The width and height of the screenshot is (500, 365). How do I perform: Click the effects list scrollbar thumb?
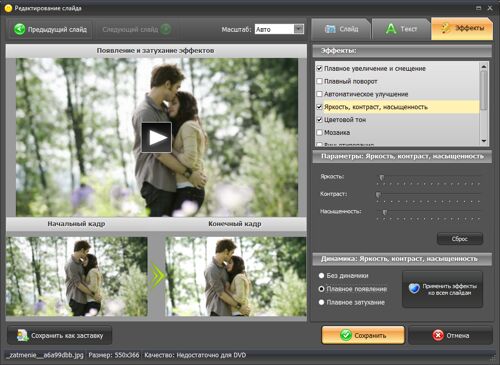click(x=484, y=90)
